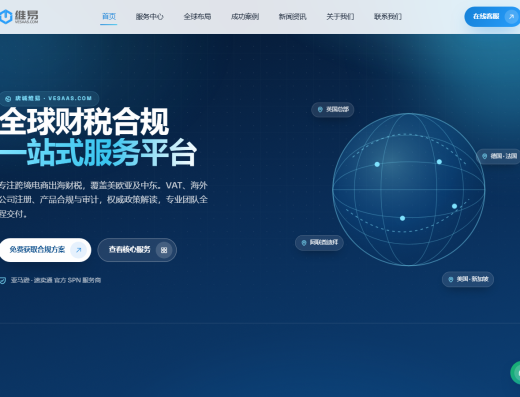
Task: Open the 首页 nav tab
Action: click(x=109, y=16)
